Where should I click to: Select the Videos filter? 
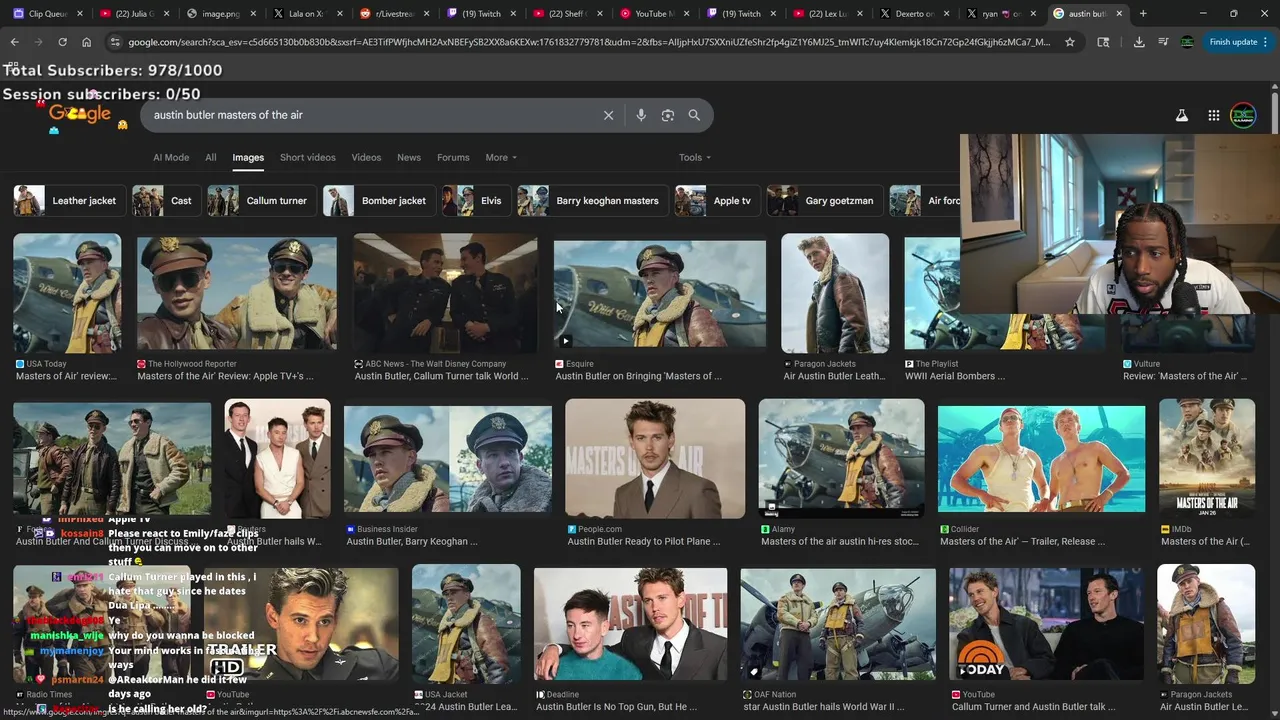[x=366, y=157]
